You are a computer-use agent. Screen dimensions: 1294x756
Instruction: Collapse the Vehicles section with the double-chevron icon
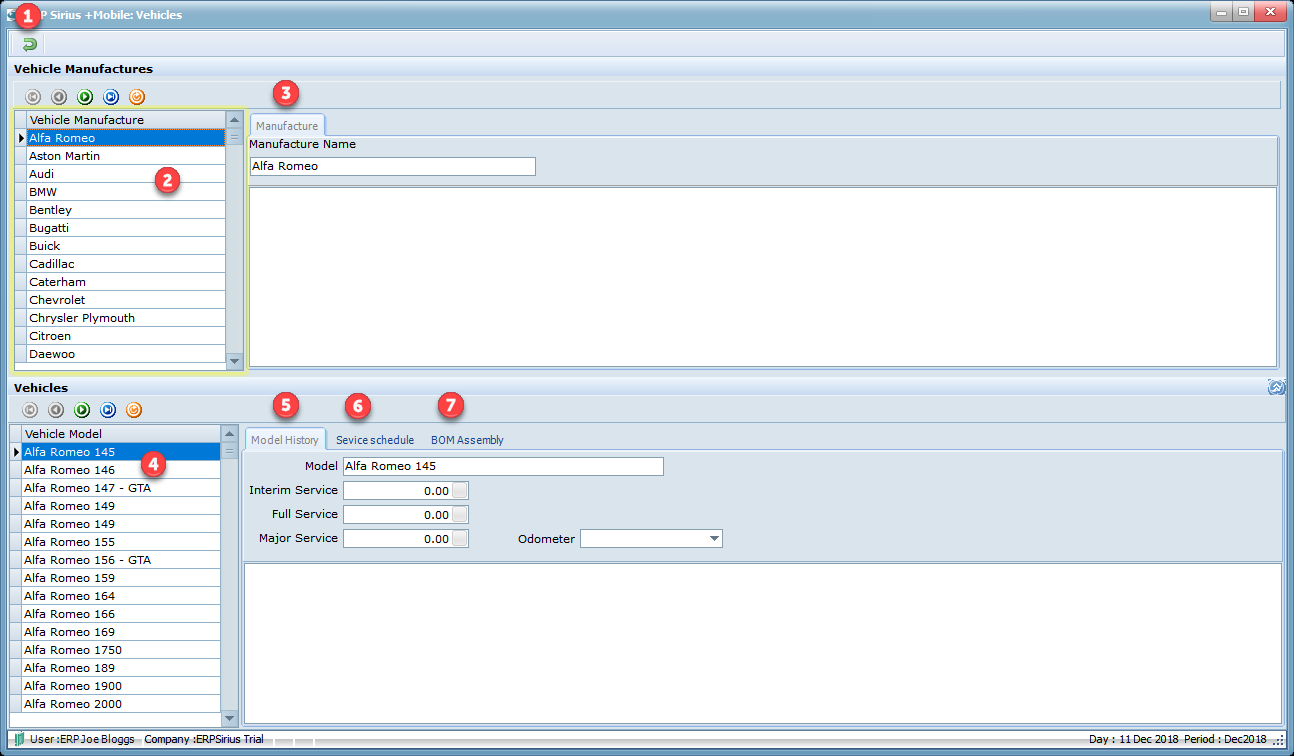point(1276,387)
